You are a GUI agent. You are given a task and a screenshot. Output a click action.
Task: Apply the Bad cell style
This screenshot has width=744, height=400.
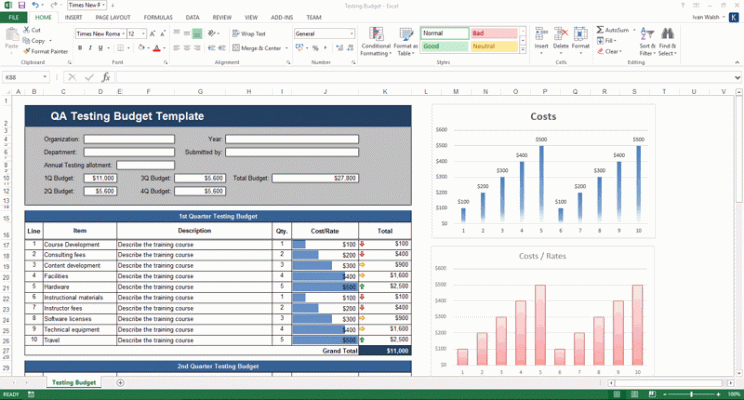(493, 33)
